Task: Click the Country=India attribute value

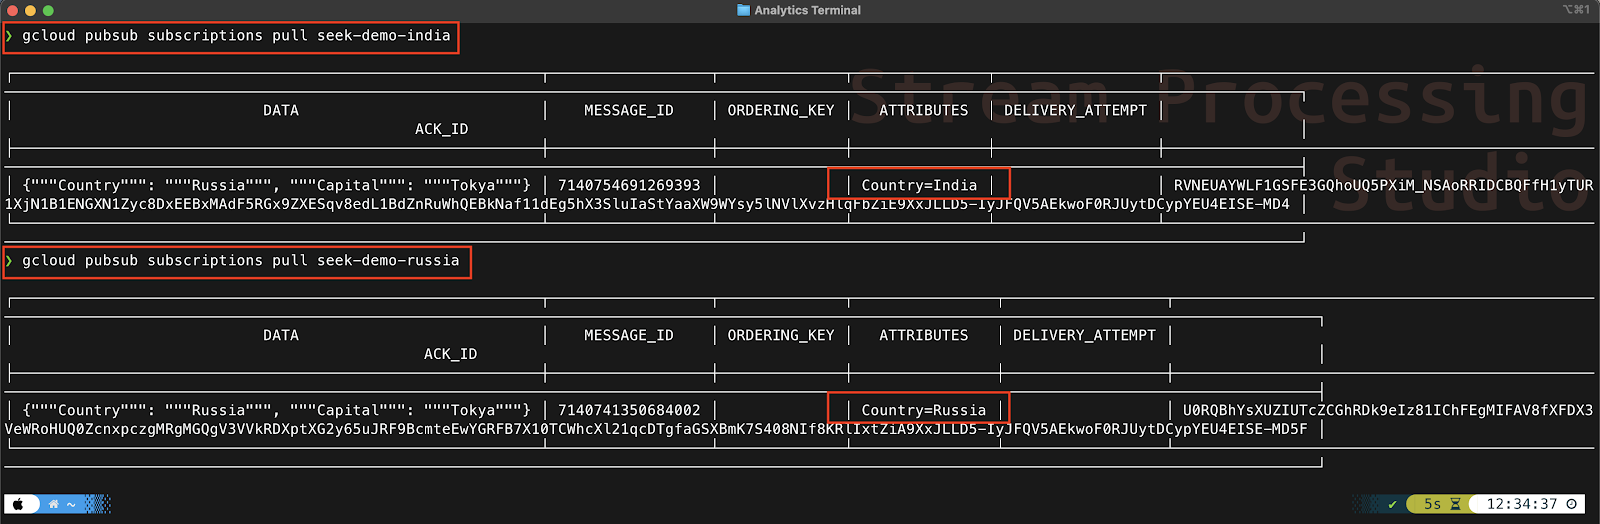Action: 919,185
